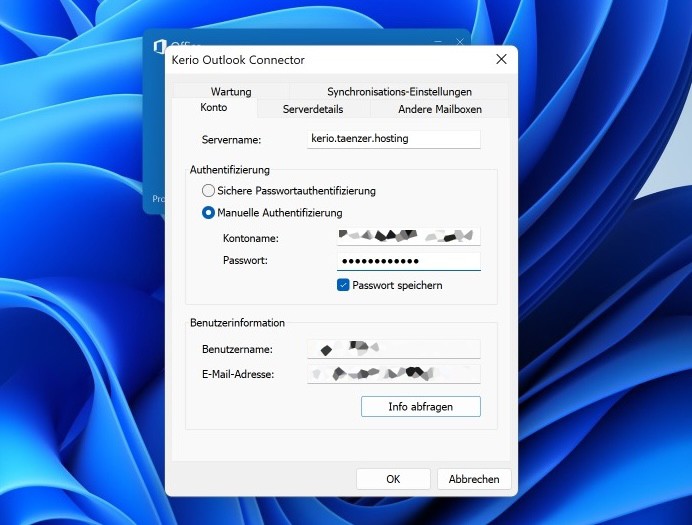The height and width of the screenshot is (525, 692).
Task: Focus the Passwort input field
Action: click(409, 261)
